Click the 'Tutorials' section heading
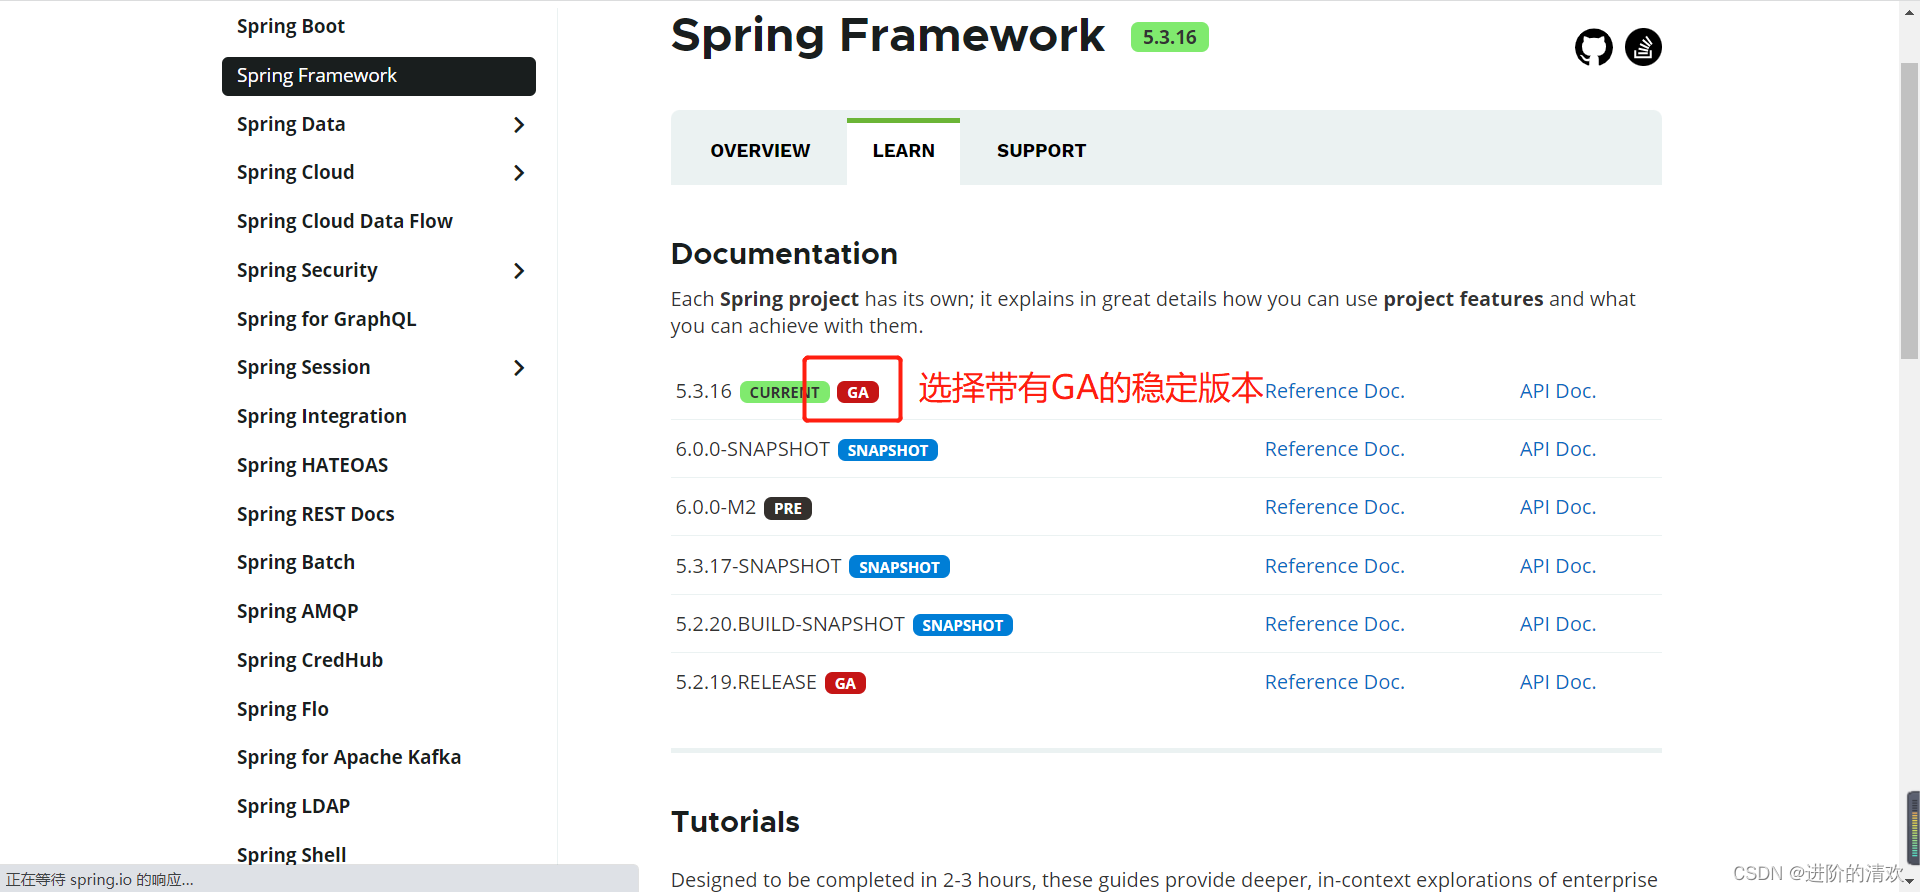This screenshot has width=1920, height=892. point(735,822)
